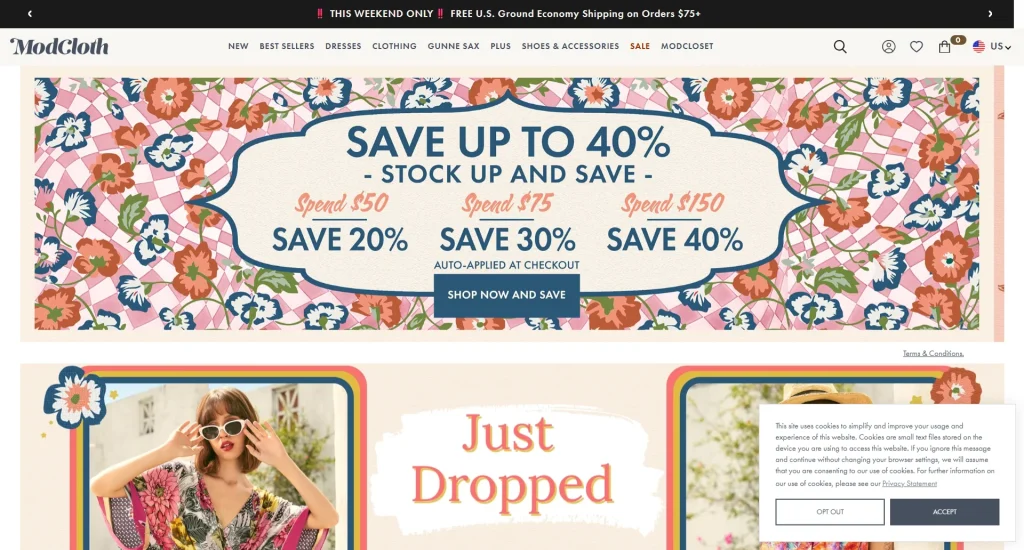Open the Dresses menu
Viewport: 1024px width, 550px height.
pos(343,46)
